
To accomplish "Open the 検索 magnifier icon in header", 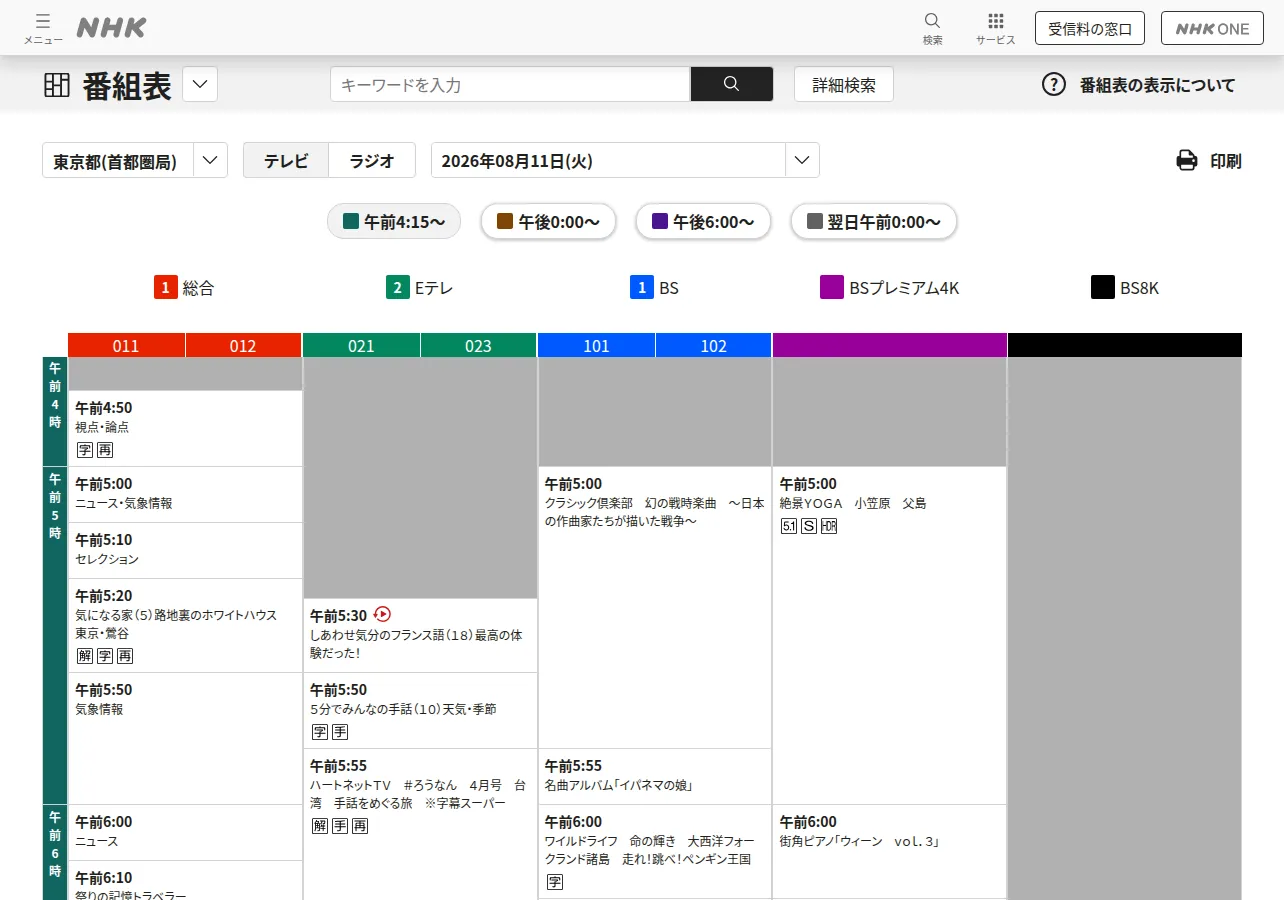I will pos(932,21).
